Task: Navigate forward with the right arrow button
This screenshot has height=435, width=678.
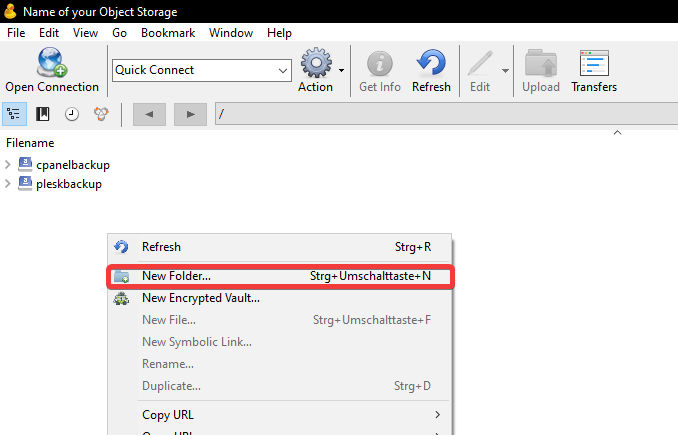Action: tap(189, 114)
